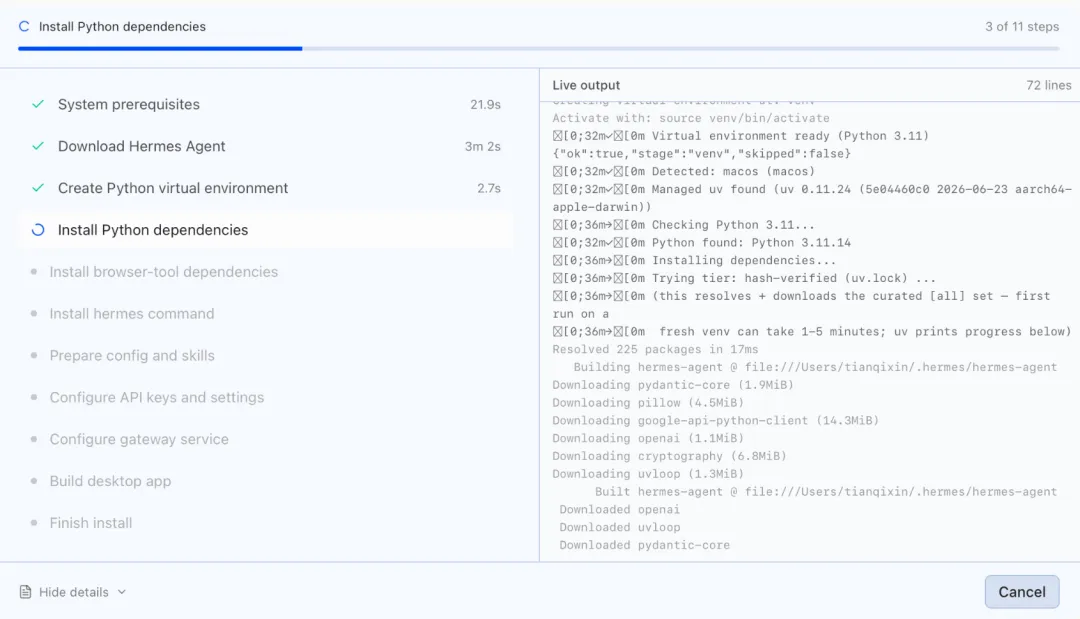The image size is (1080, 619).
Task: Click the log line Checking Python 3.11...
Action: (x=684, y=225)
